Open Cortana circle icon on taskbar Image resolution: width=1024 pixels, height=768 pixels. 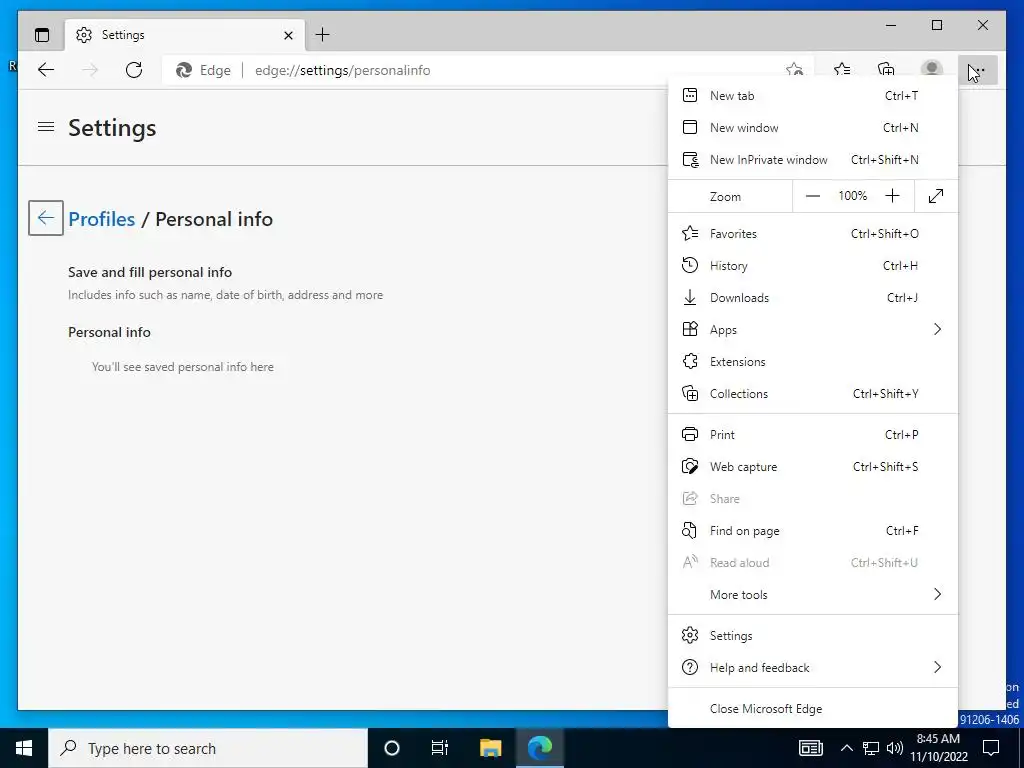pyautogui.click(x=392, y=748)
